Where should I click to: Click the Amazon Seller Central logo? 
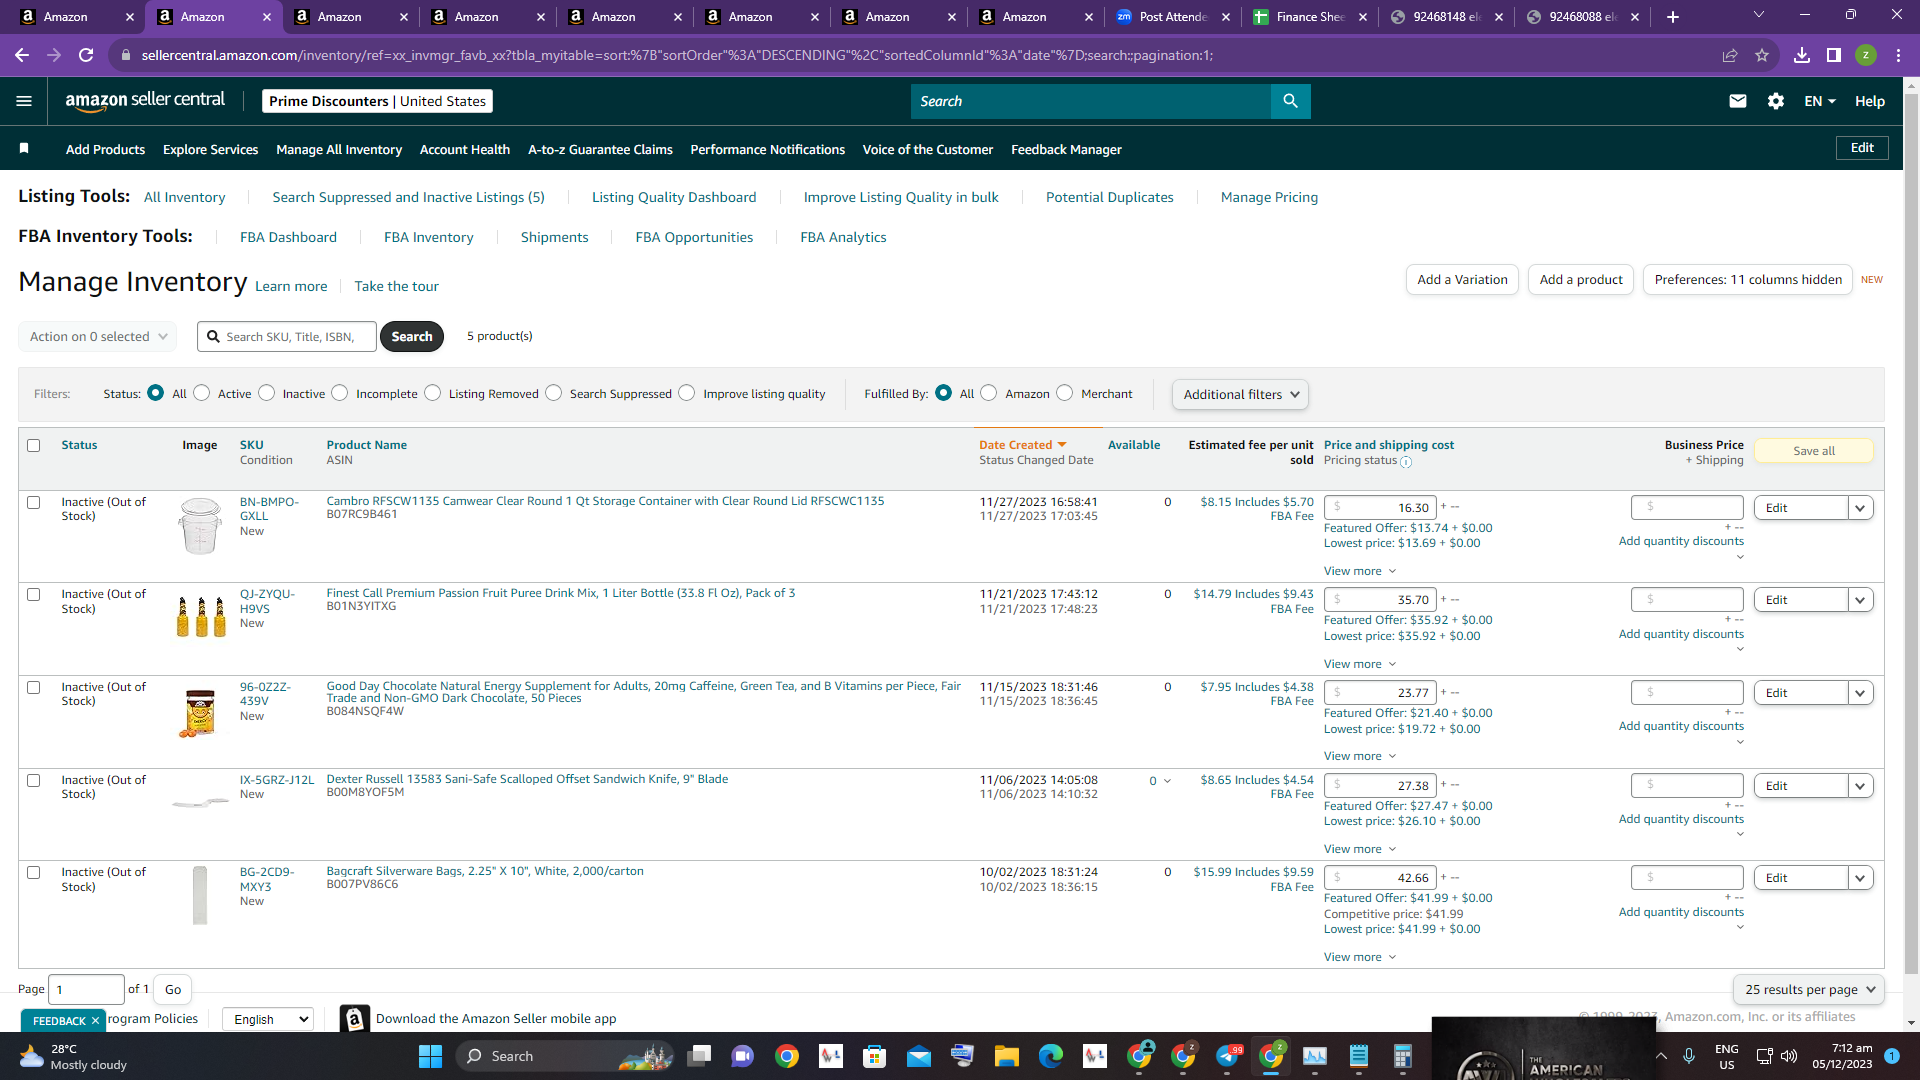pyautogui.click(x=145, y=100)
